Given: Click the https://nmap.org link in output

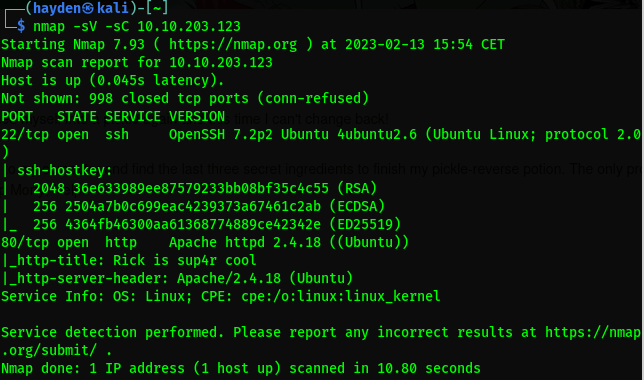Looking at the screenshot, I should (233, 44).
